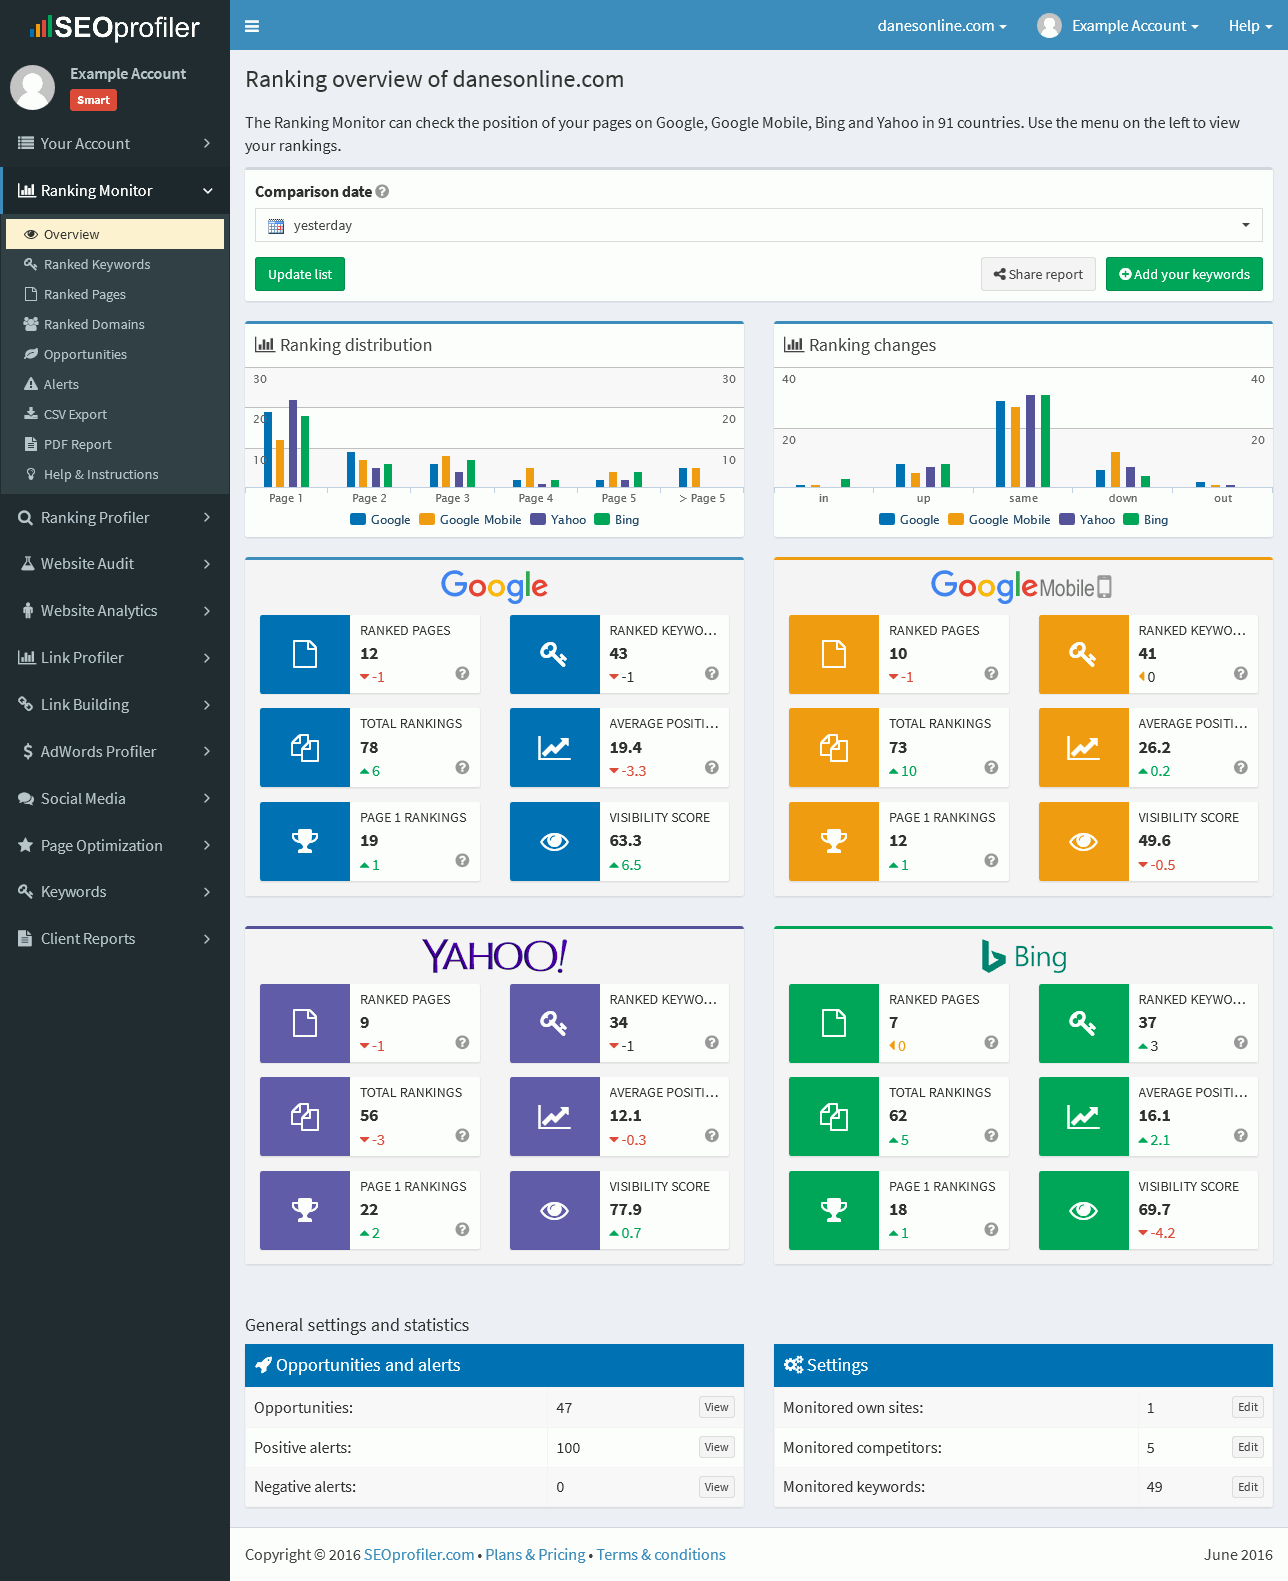Screen dimensions: 1288x1581
Task: Click Edit button for Monitored competitors
Action: click(x=1248, y=1447)
